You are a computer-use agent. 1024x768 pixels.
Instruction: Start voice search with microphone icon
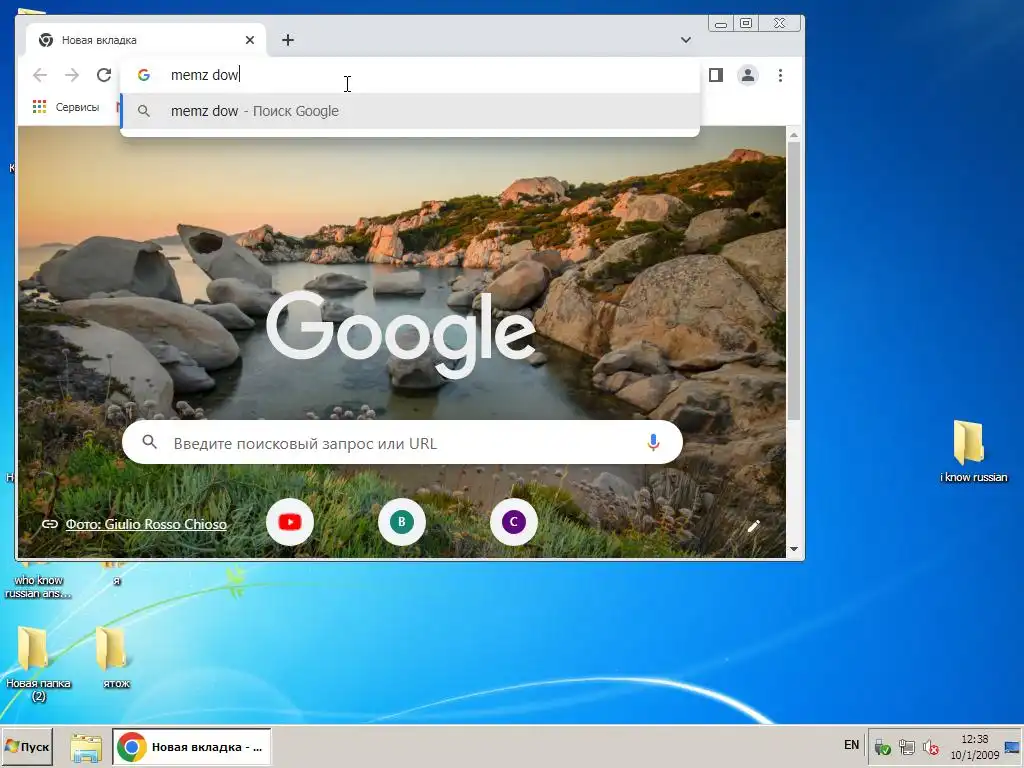pos(653,443)
